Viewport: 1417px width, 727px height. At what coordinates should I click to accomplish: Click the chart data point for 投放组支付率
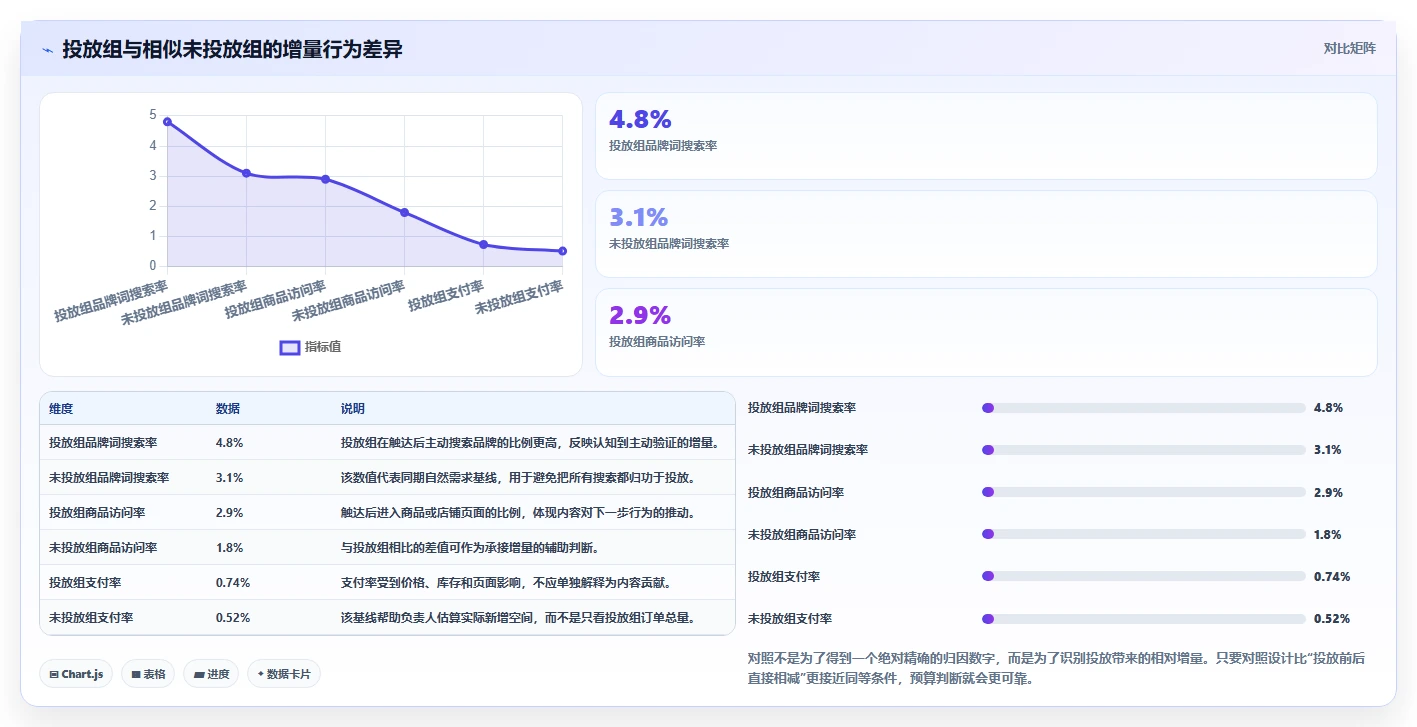click(x=483, y=244)
